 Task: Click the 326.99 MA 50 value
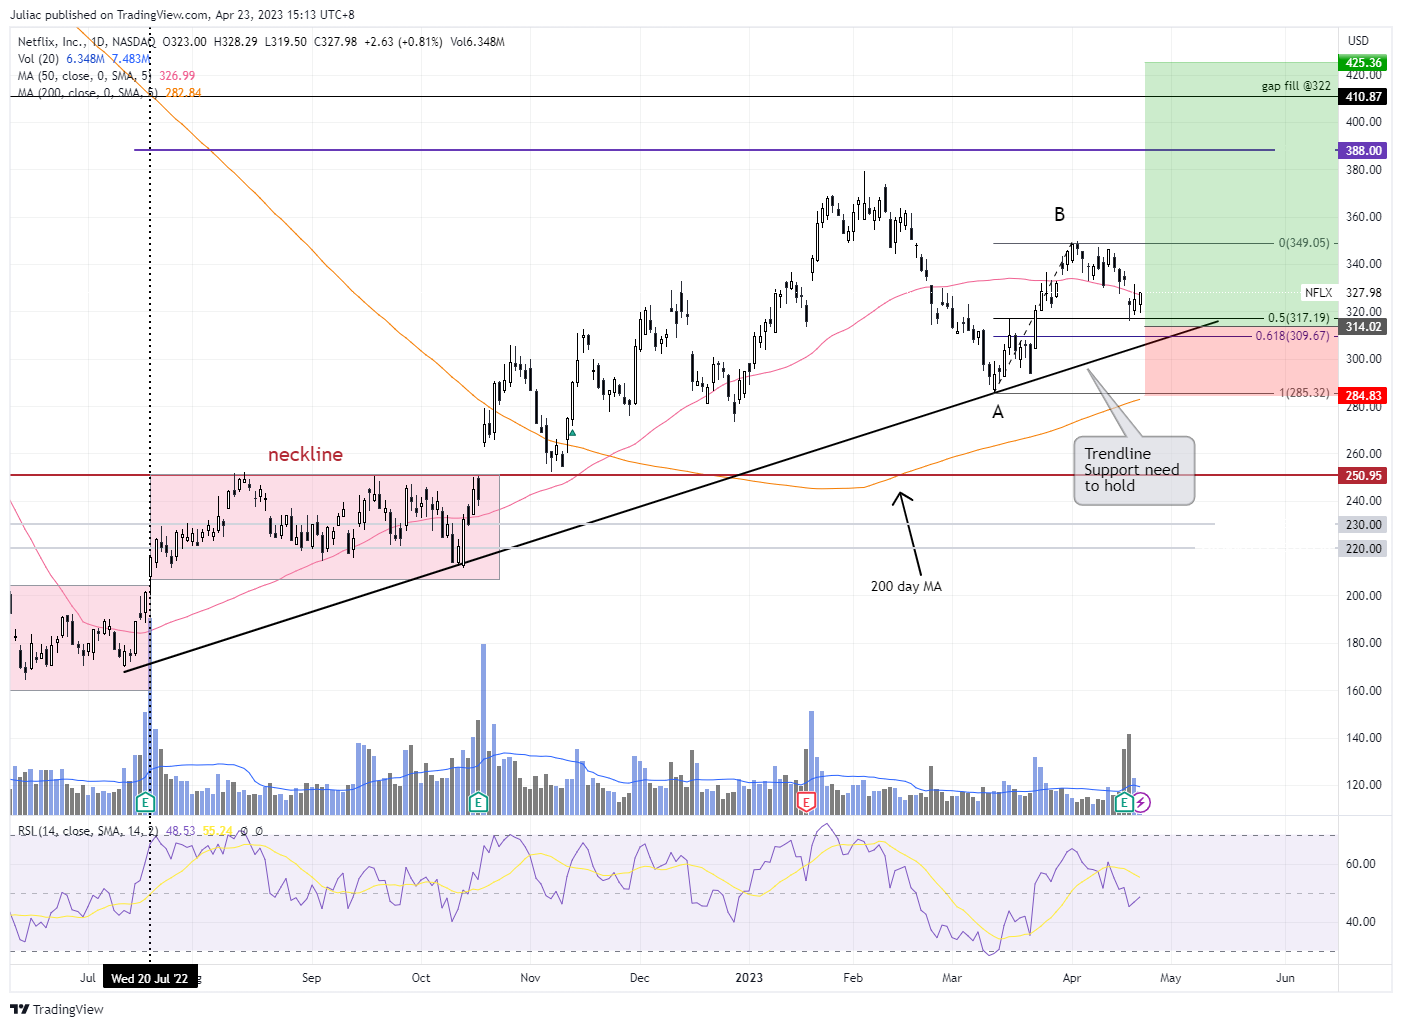(177, 76)
